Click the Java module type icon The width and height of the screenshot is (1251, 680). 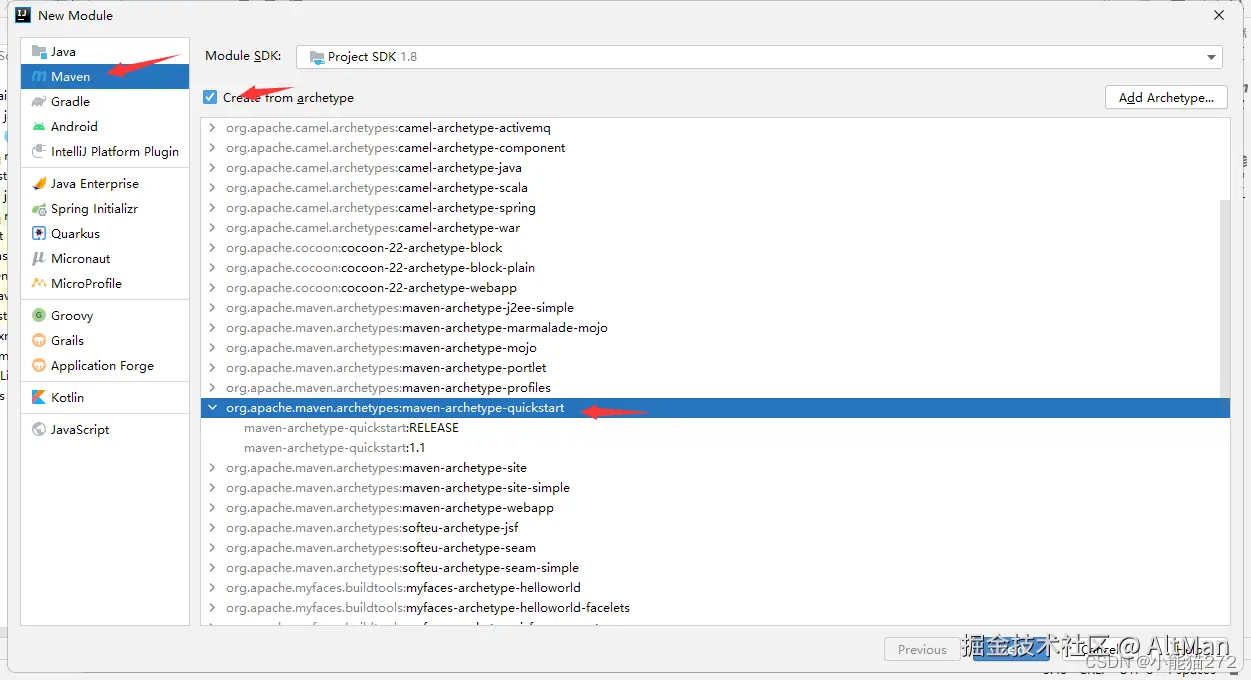pyautogui.click(x=39, y=52)
